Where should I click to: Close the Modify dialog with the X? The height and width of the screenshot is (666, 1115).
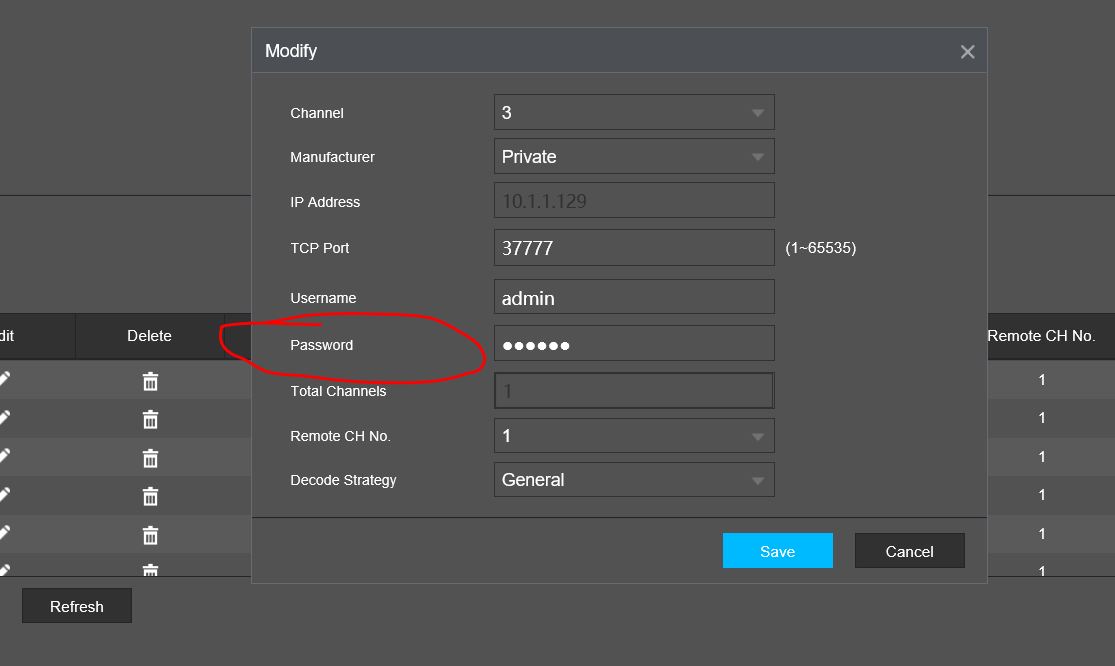(967, 52)
